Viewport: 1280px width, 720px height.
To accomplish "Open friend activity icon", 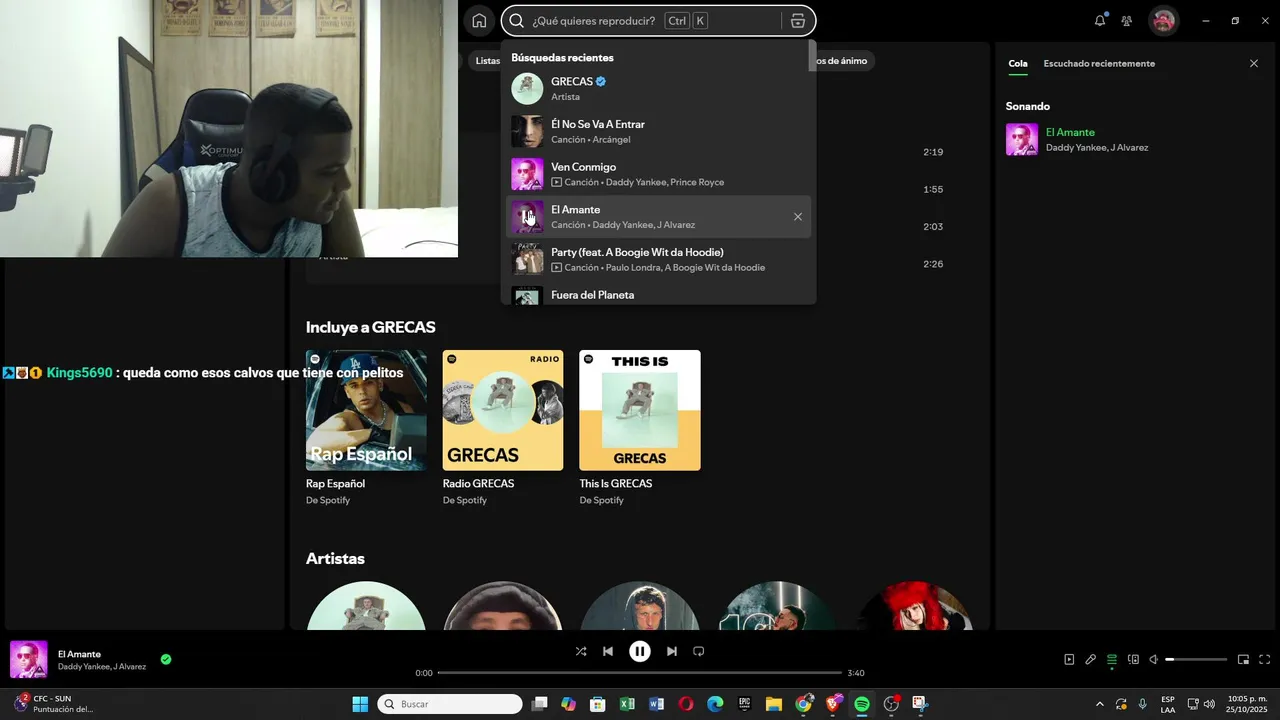I will [1127, 21].
